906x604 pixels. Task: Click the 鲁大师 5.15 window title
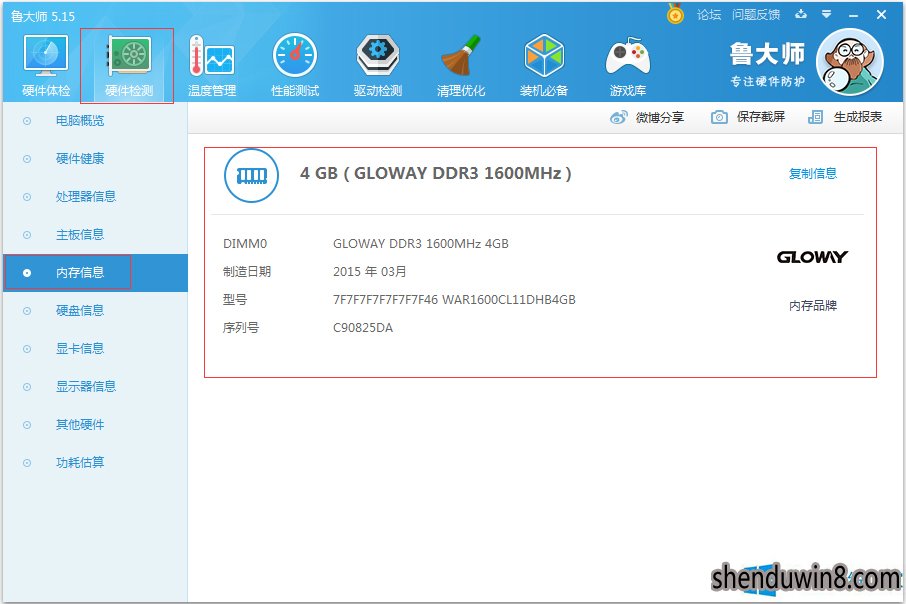tap(43, 16)
